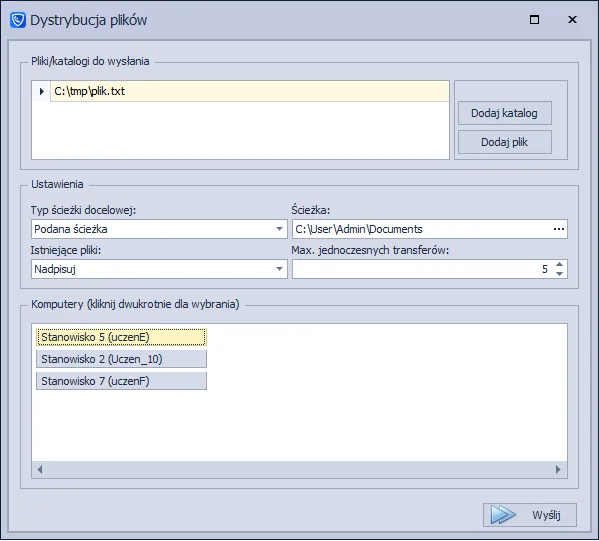Click the Dodaj katalog button
Image resolution: width=599 pixels, height=541 pixels.
coord(505,113)
